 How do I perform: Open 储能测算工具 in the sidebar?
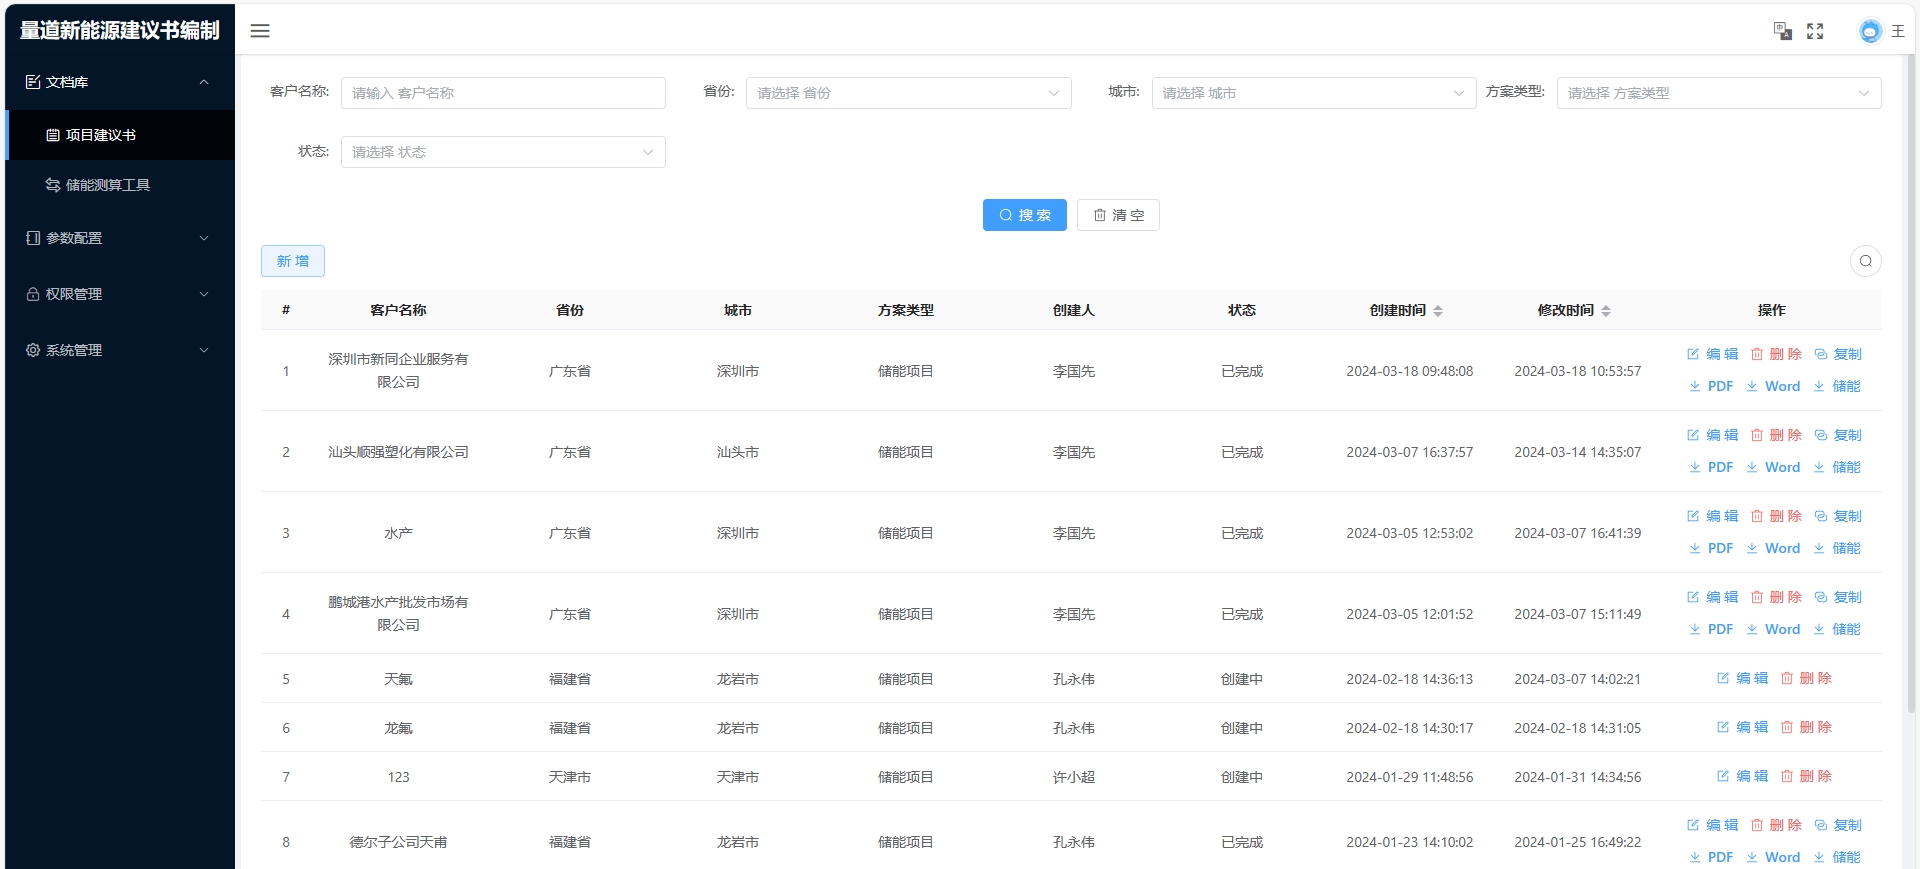click(x=120, y=185)
